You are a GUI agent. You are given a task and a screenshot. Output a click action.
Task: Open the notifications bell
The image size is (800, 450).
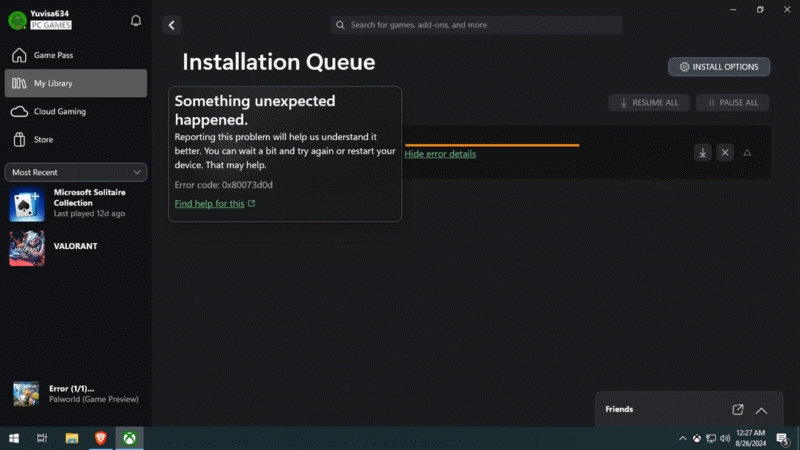pos(136,20)
